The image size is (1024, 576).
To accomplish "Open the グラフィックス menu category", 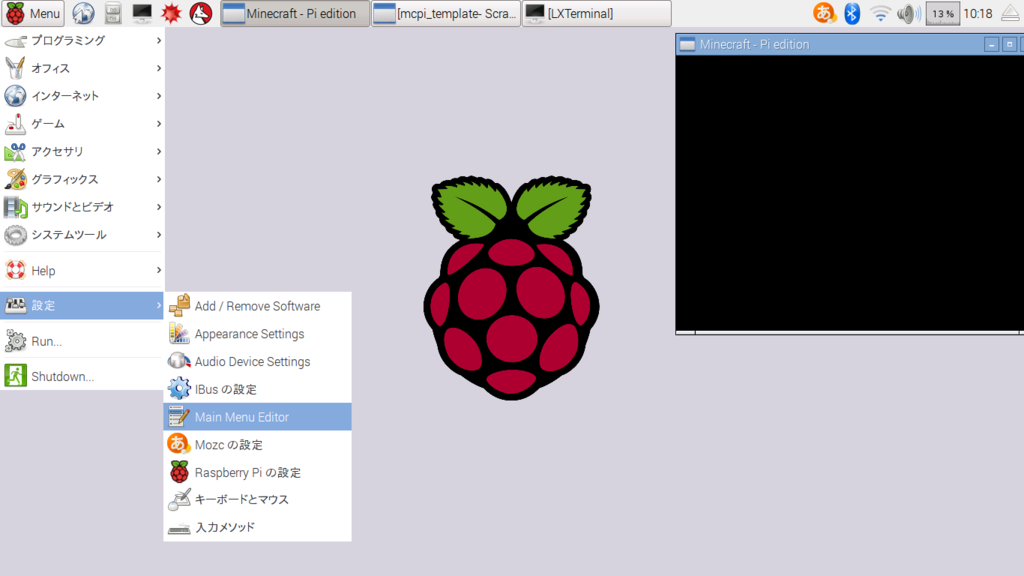I will coord(82,179).
